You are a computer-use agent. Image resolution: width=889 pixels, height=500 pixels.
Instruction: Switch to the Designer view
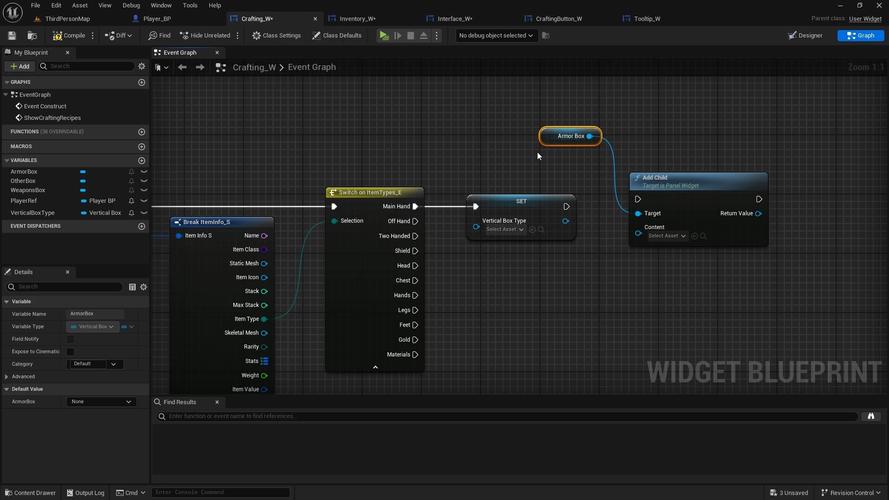[x=805, y=35]
